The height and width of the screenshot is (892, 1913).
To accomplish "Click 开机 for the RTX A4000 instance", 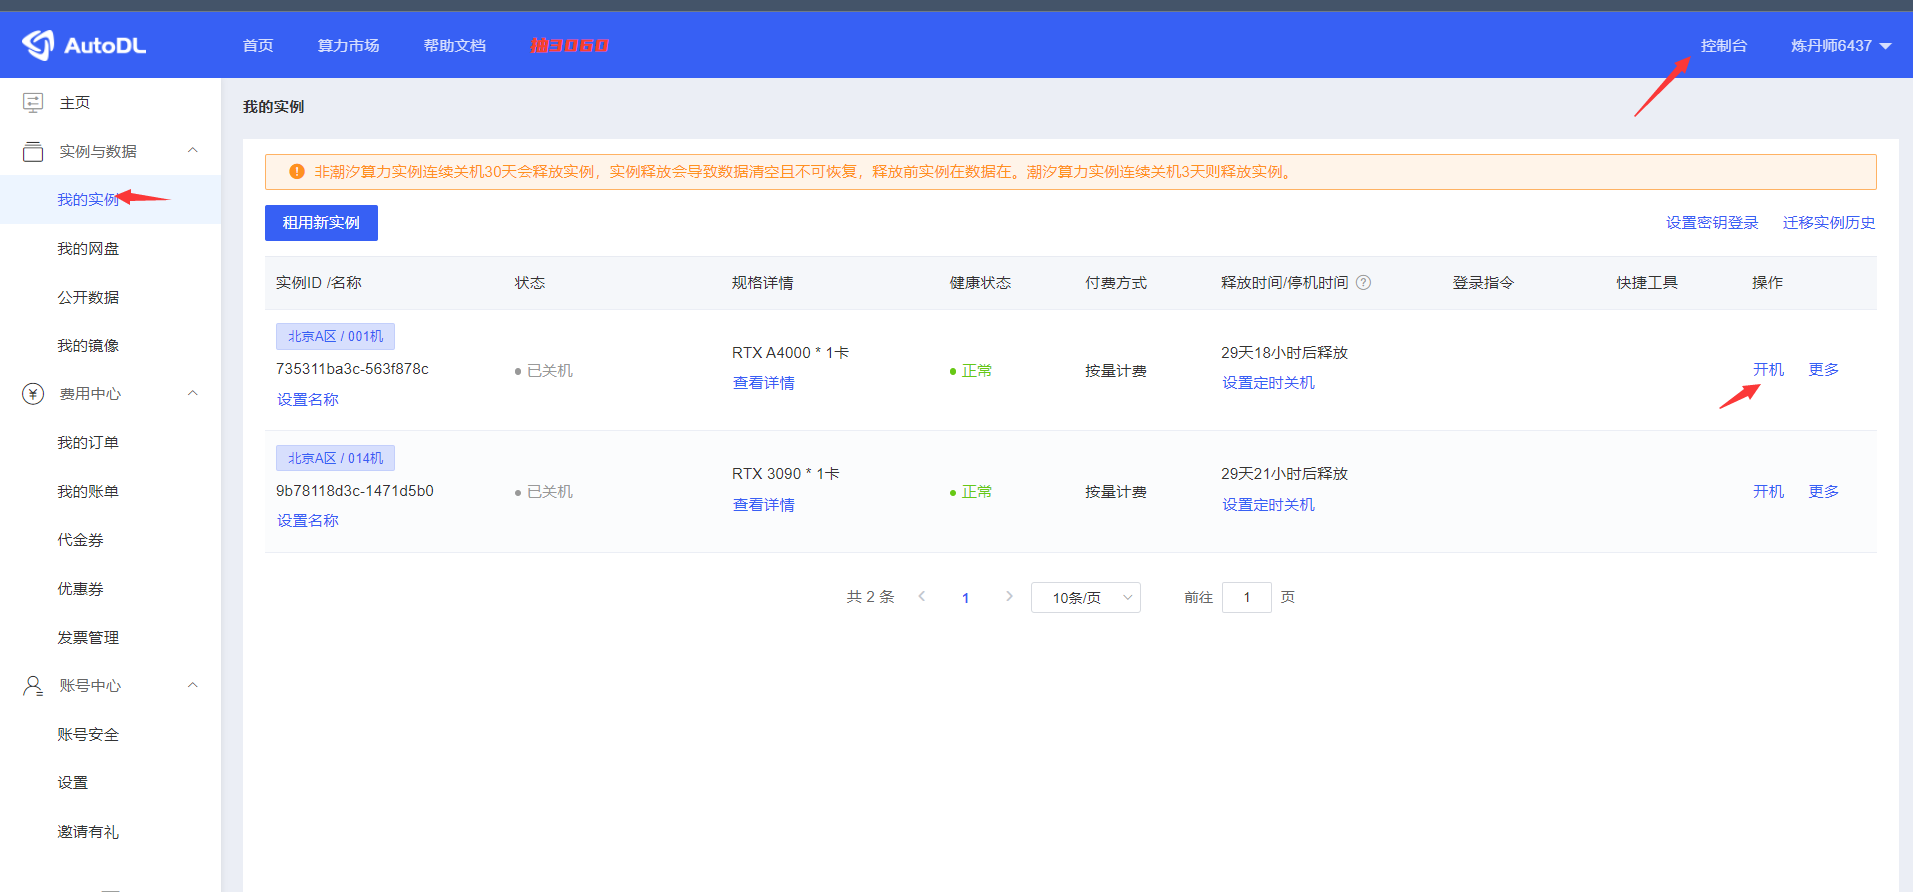I will click(x=1768, y=370).
